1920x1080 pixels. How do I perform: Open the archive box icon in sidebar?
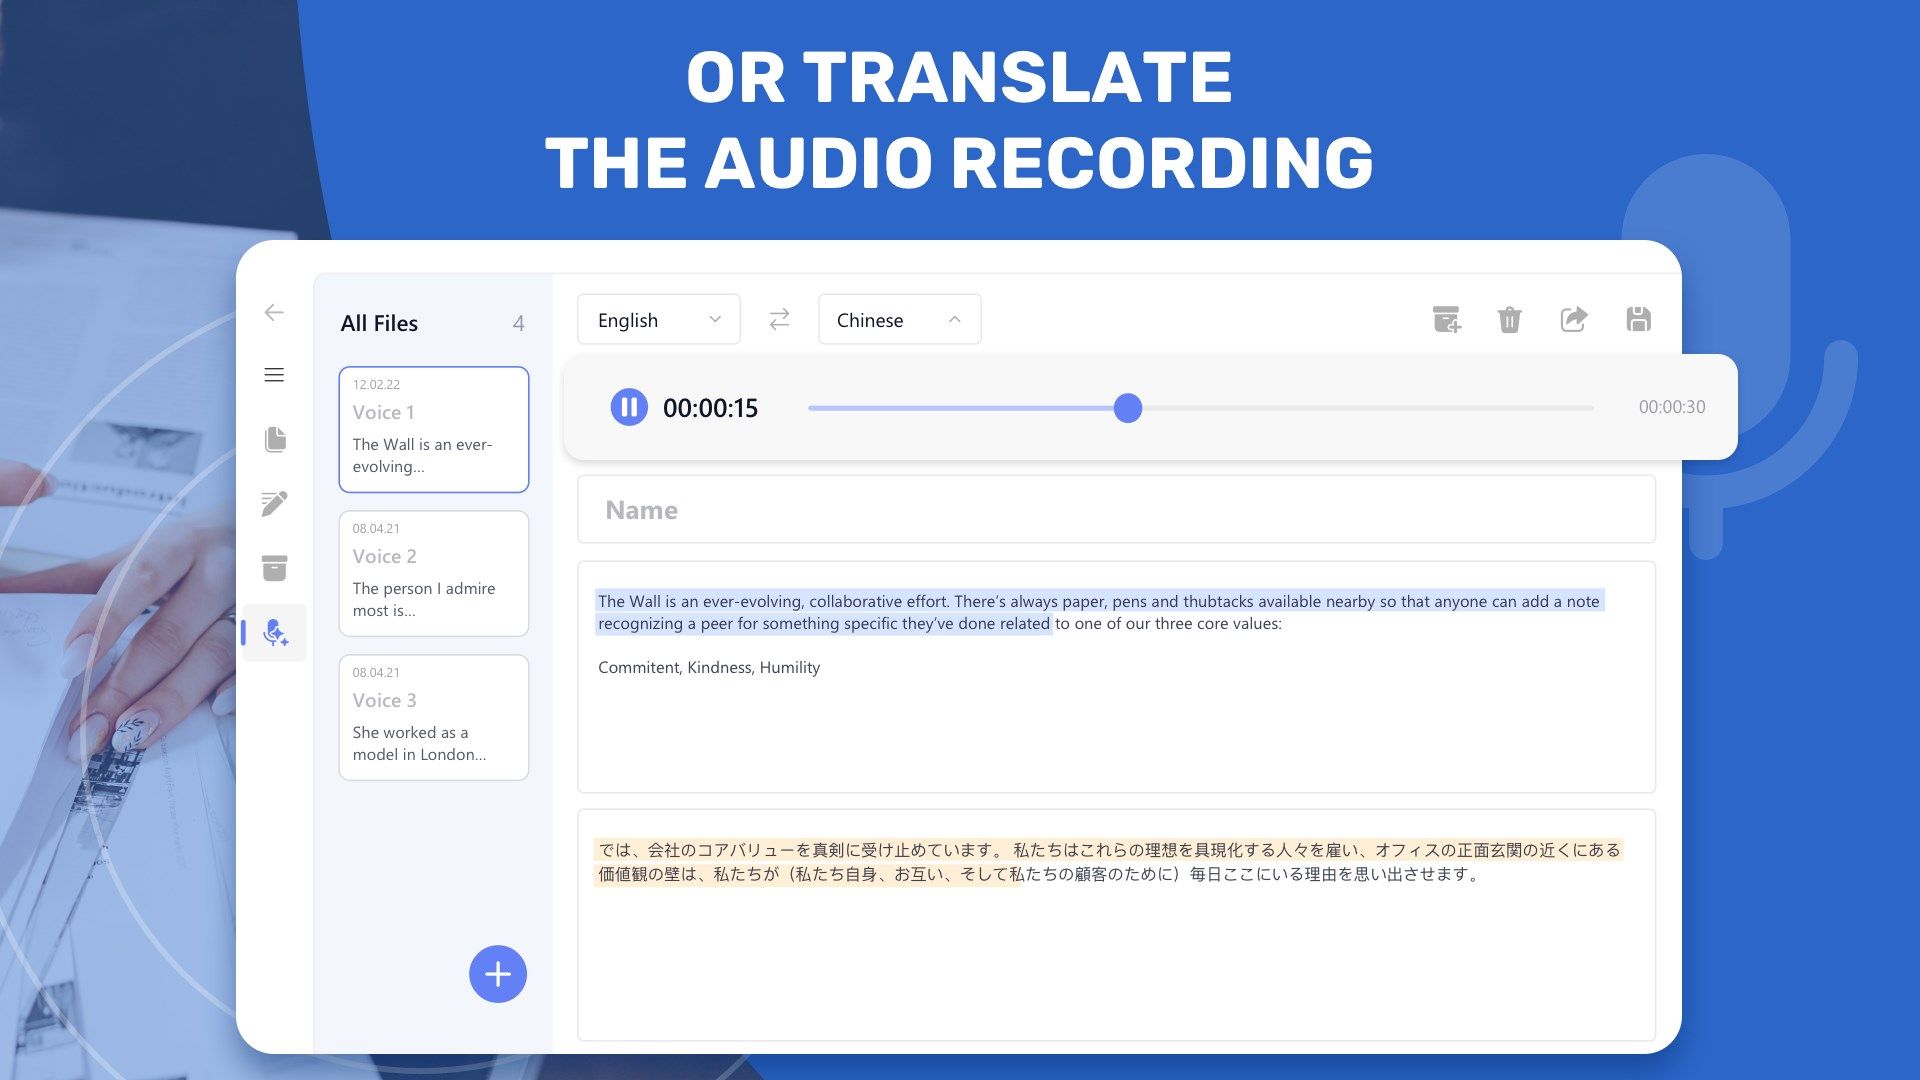click(275, 568)
